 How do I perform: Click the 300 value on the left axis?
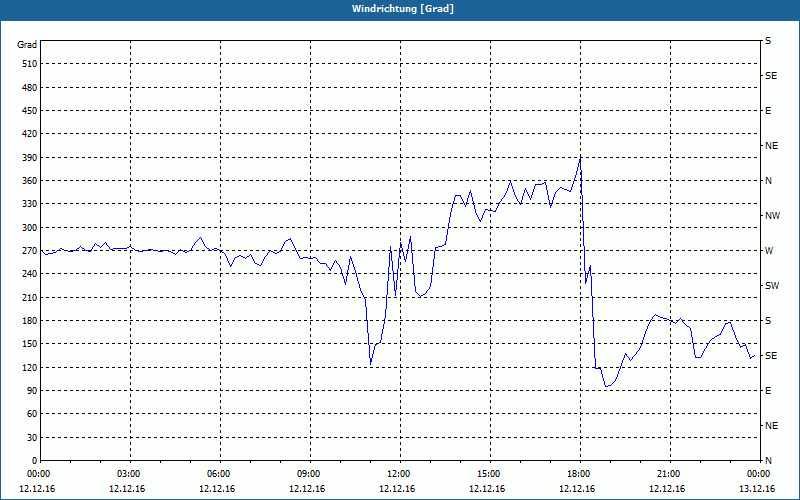tap(30, 228)
